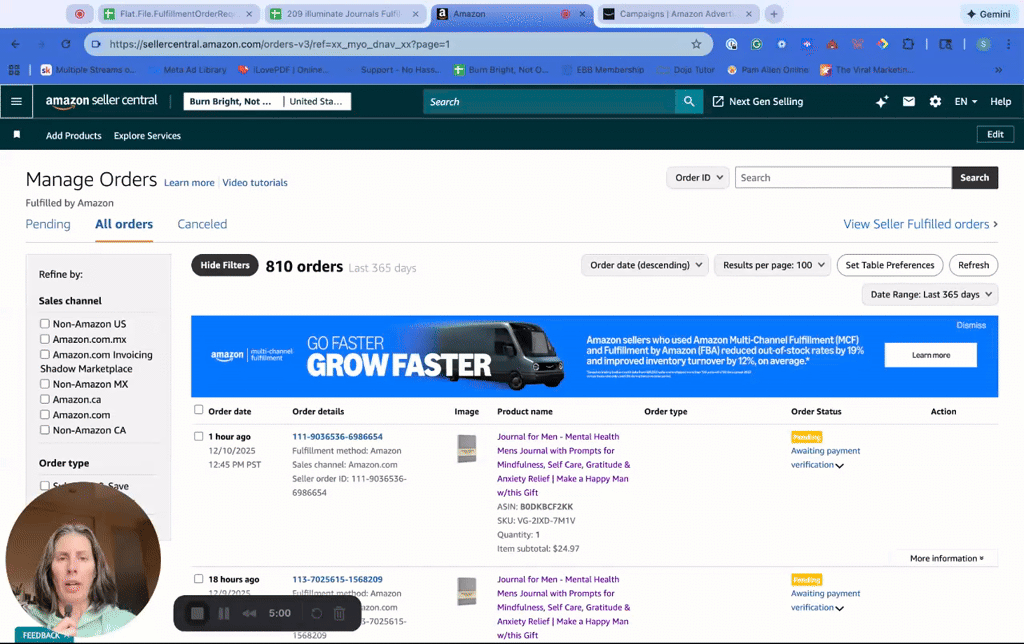Click the browser extensions puzzle icon
Screen dimensions: 1024x644
tap(906, 45)
